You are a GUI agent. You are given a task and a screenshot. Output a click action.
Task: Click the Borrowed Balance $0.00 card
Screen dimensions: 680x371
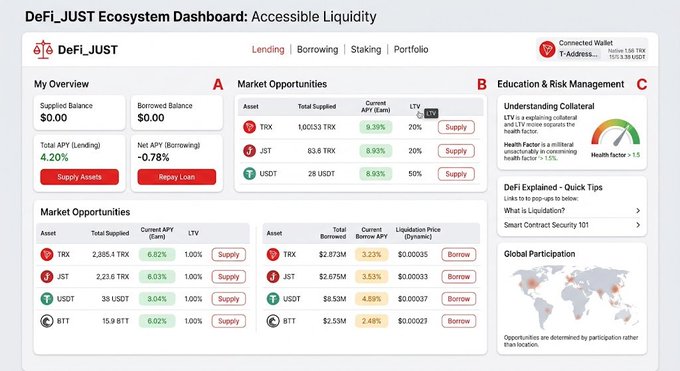(177, 112)
